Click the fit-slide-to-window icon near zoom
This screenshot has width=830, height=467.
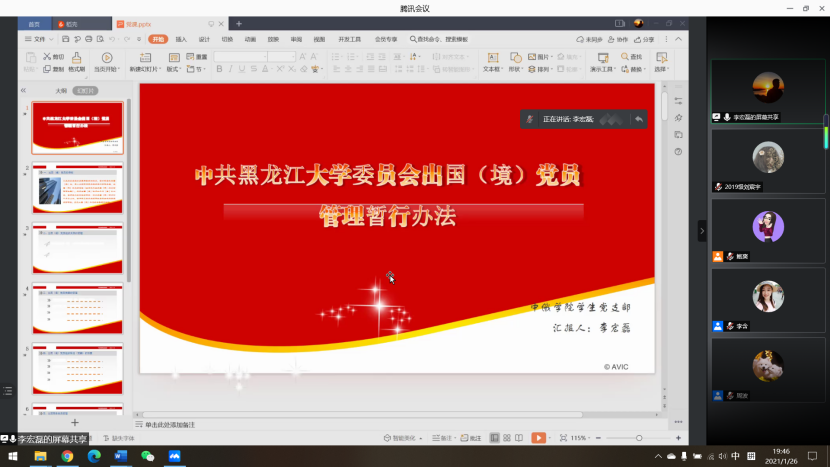click(x=563, y=438)
